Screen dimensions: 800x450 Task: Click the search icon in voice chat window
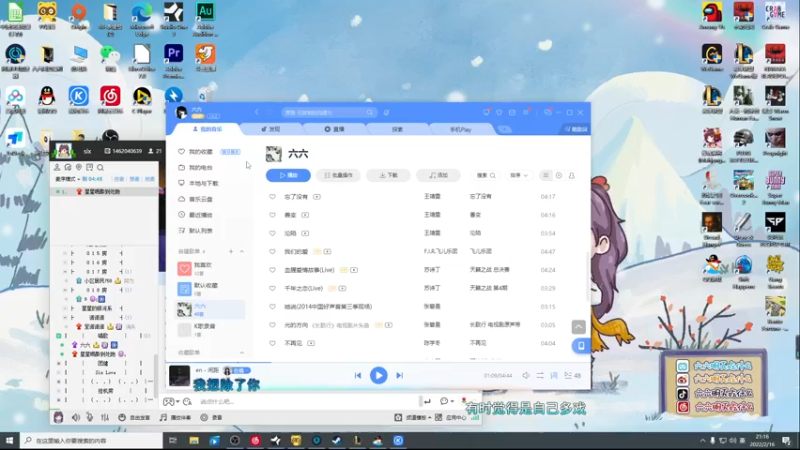click(x=101, y=167)
